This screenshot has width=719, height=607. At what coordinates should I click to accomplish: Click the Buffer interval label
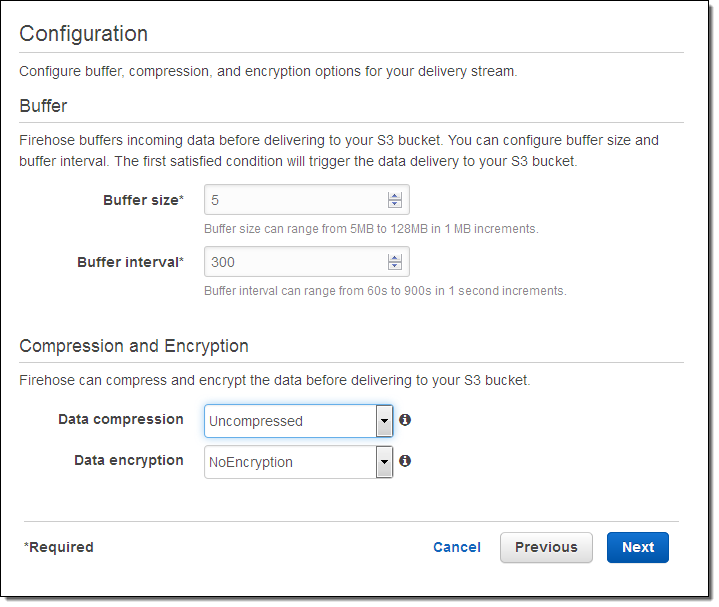[x=130, y=262]
